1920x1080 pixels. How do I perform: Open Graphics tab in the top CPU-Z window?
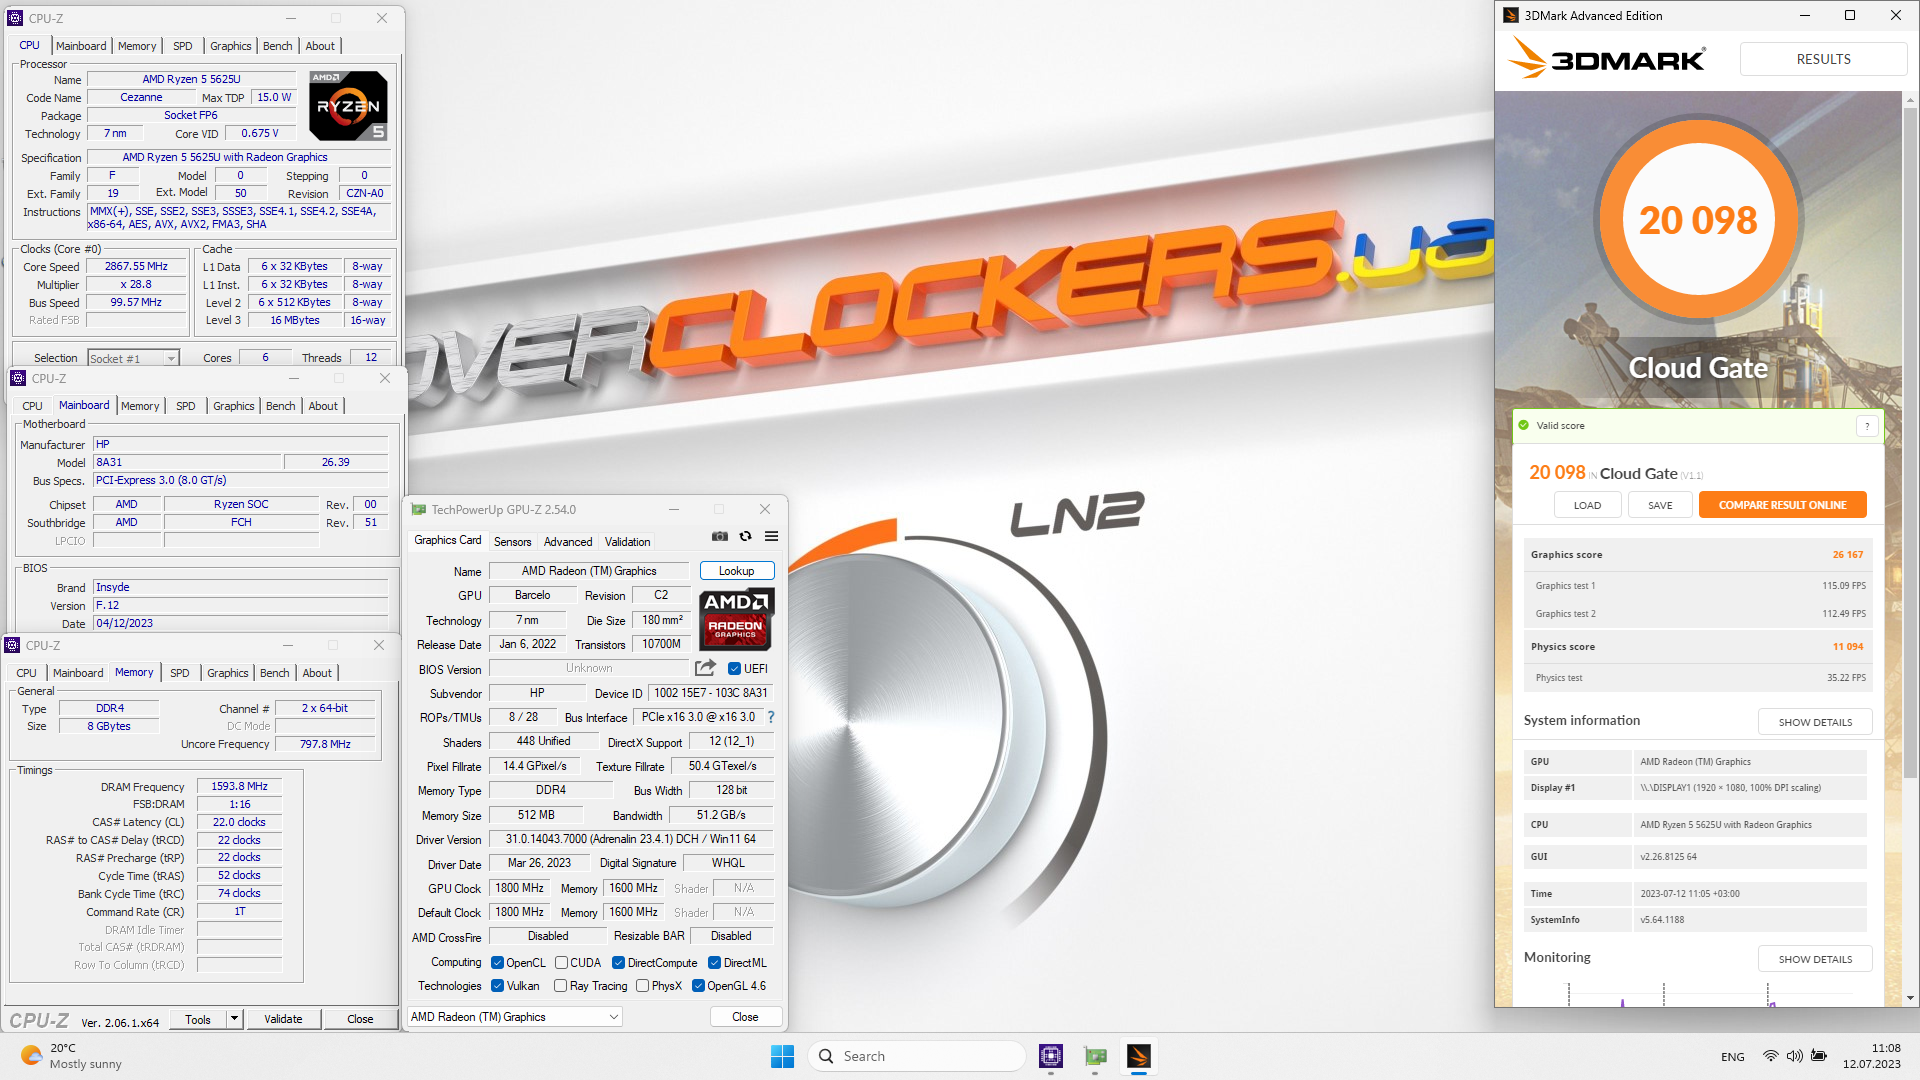tap(231, 46)
